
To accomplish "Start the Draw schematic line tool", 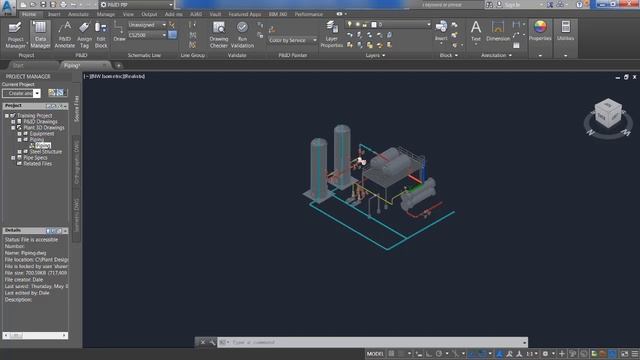I will click(x=119, y=32).
